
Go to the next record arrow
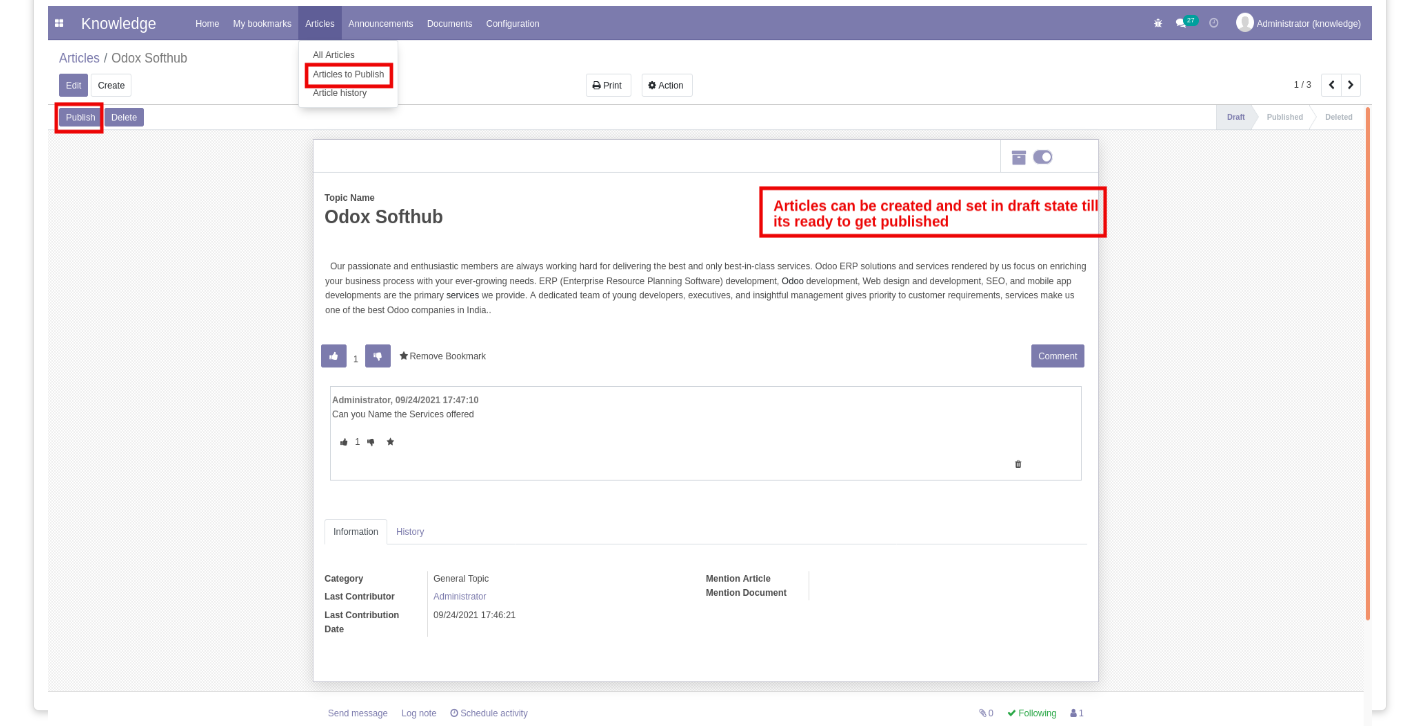tap(1351, 85)
